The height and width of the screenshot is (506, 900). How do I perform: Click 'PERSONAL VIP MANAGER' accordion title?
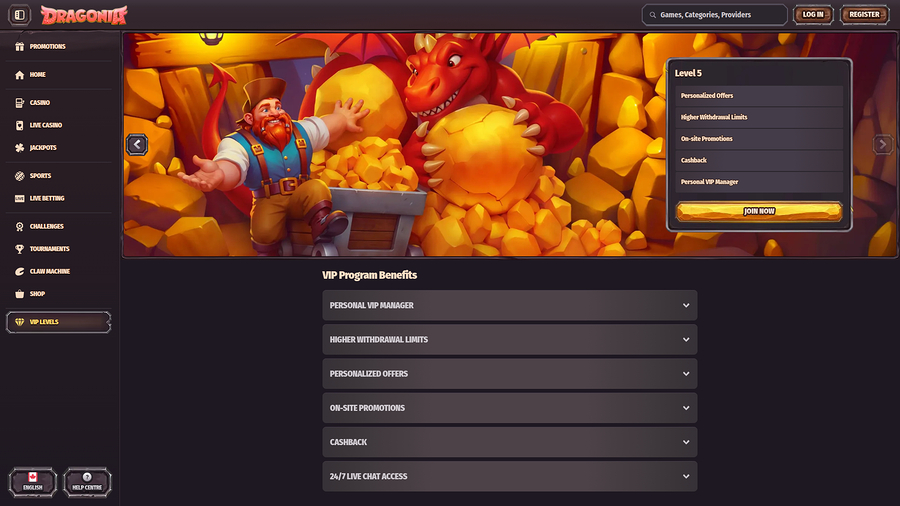371,305
